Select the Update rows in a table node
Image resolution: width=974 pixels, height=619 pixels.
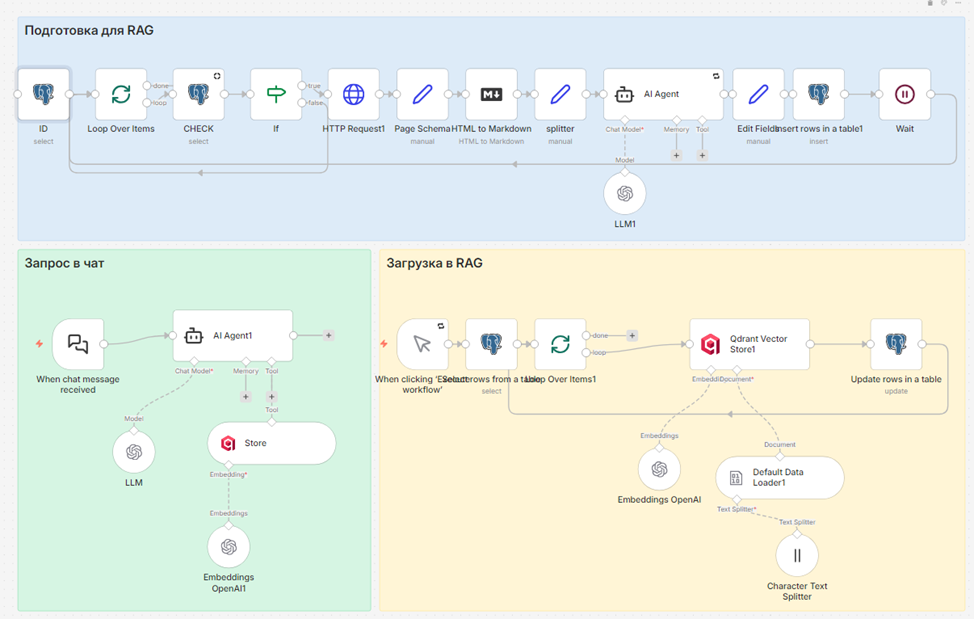tap(896, 344)
